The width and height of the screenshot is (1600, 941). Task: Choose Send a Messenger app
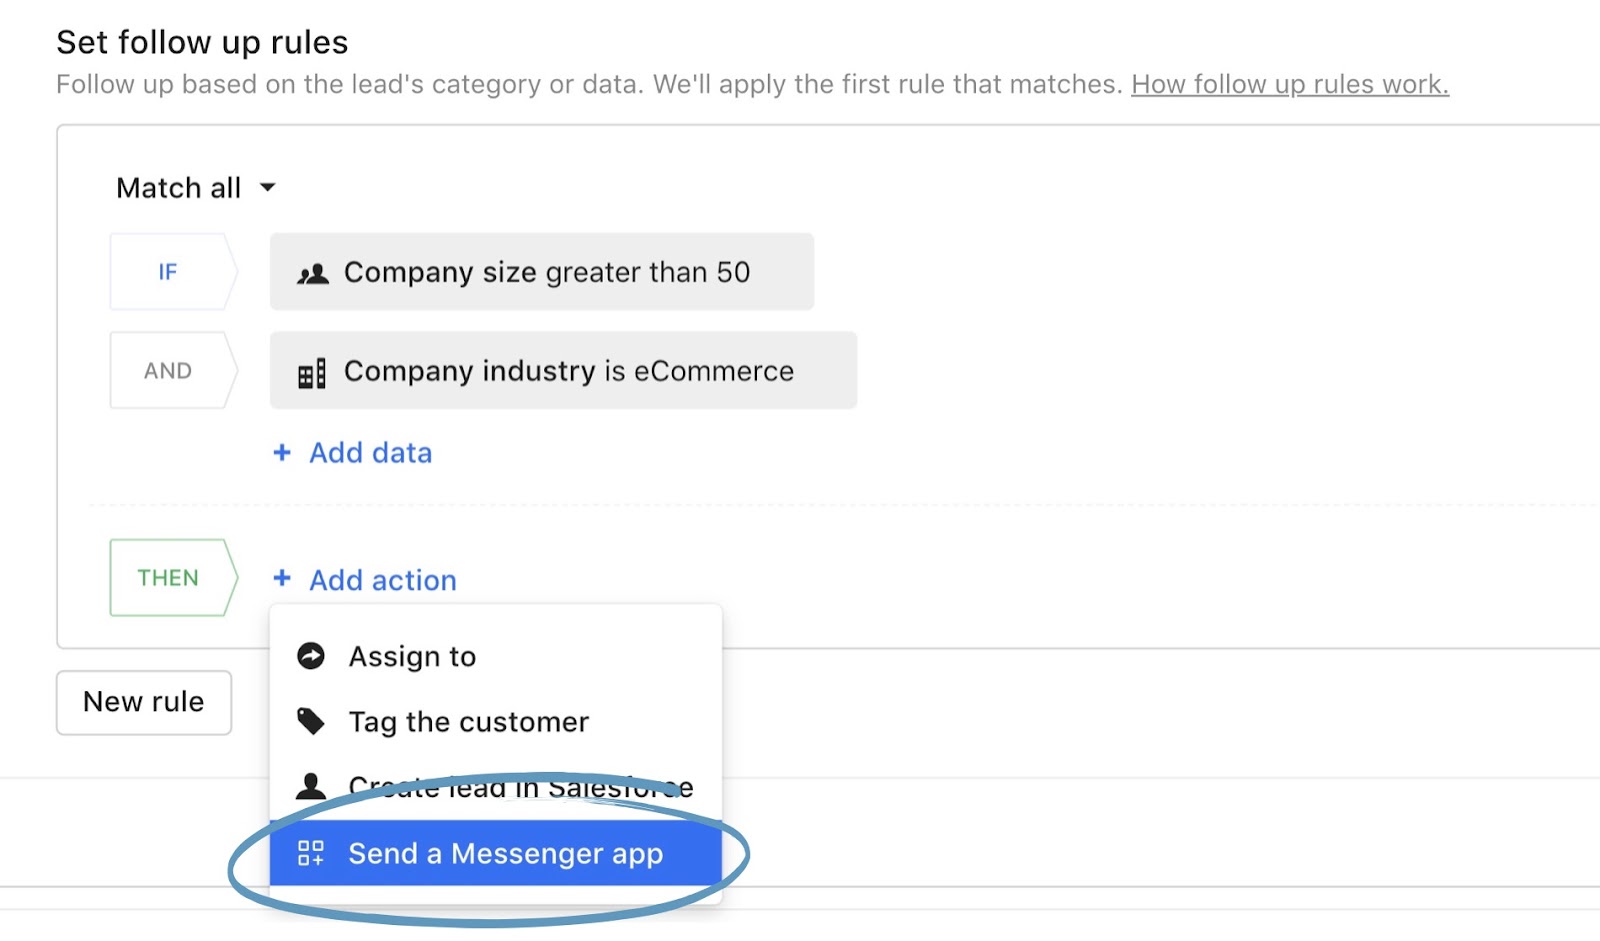505,854
